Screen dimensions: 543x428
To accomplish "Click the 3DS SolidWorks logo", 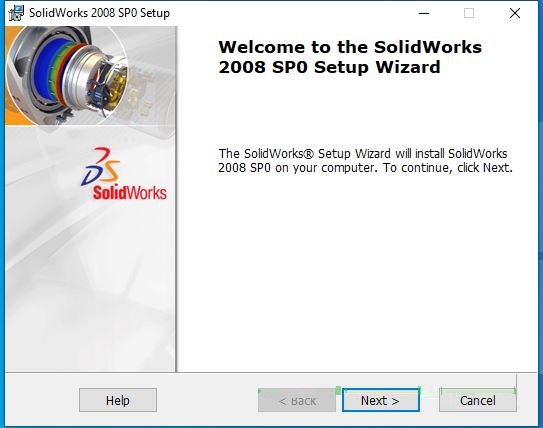I will tap(124, 174).
